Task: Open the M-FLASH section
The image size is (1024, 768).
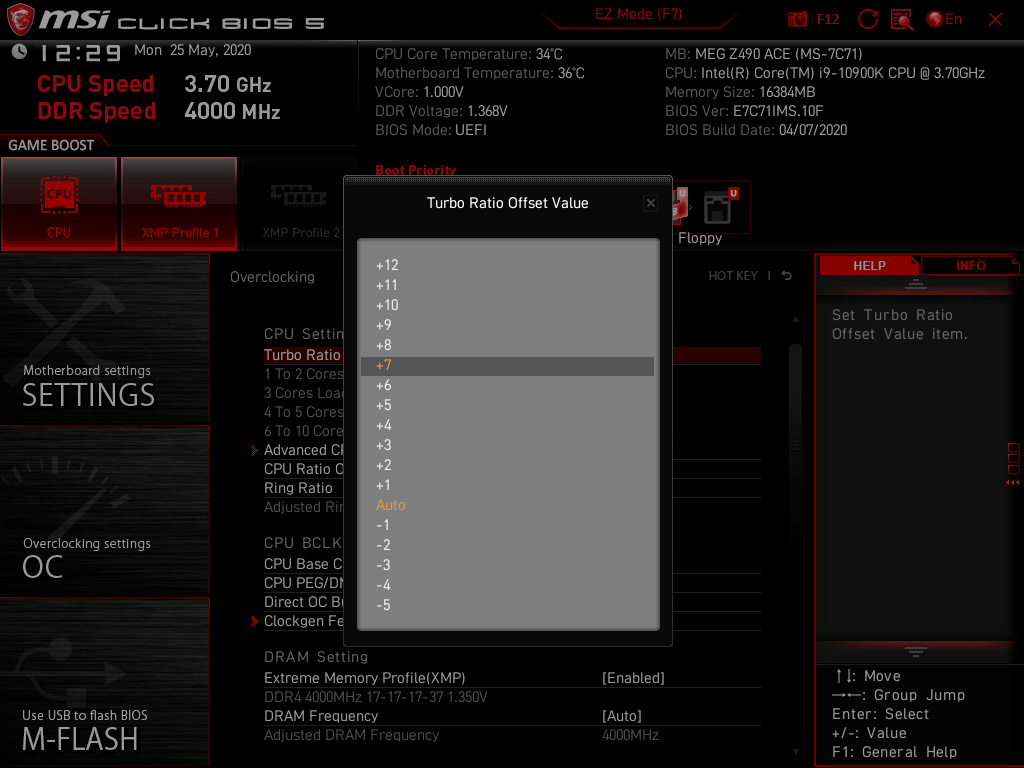Action: coord(104,682)
